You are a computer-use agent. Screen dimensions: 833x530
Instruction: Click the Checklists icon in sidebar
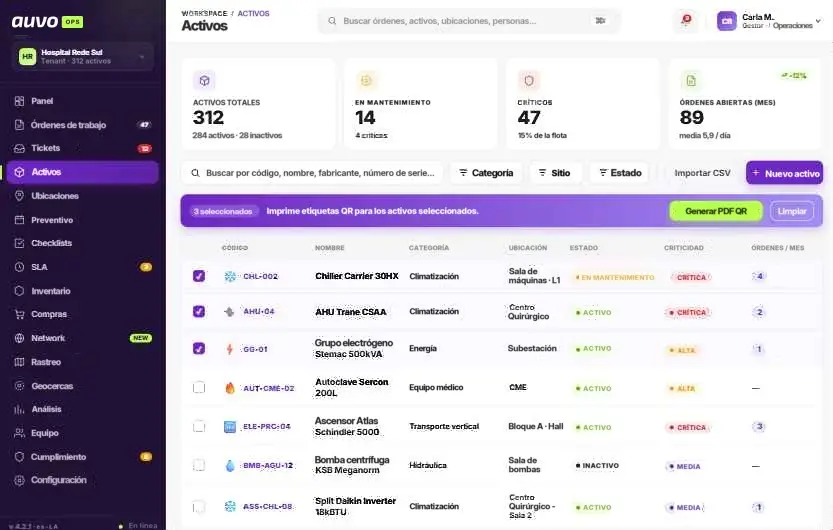pos(20,243)
